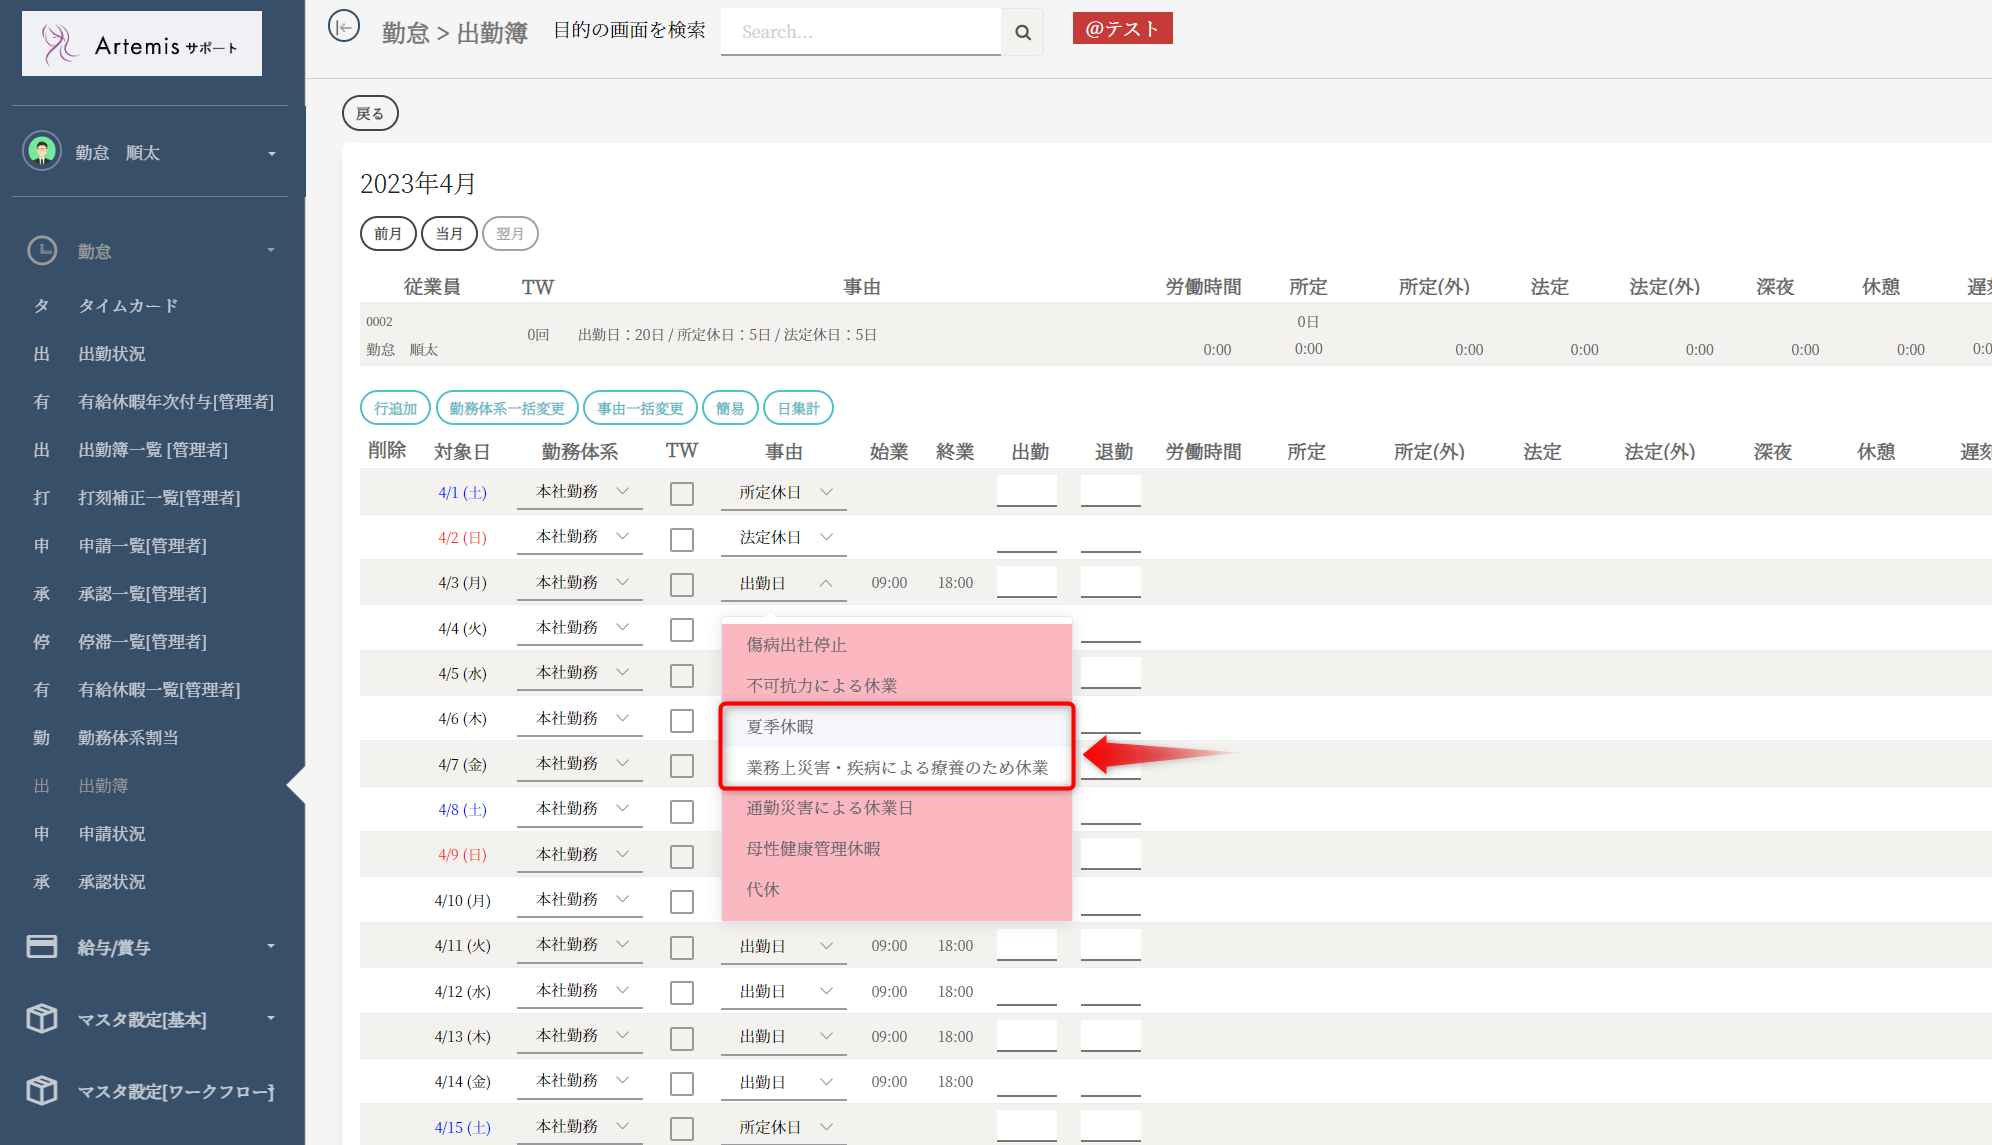The image size is (1992, 1145).
Task: Enable the TW checkbox for 4/11
Action: (x=682, y=947)
